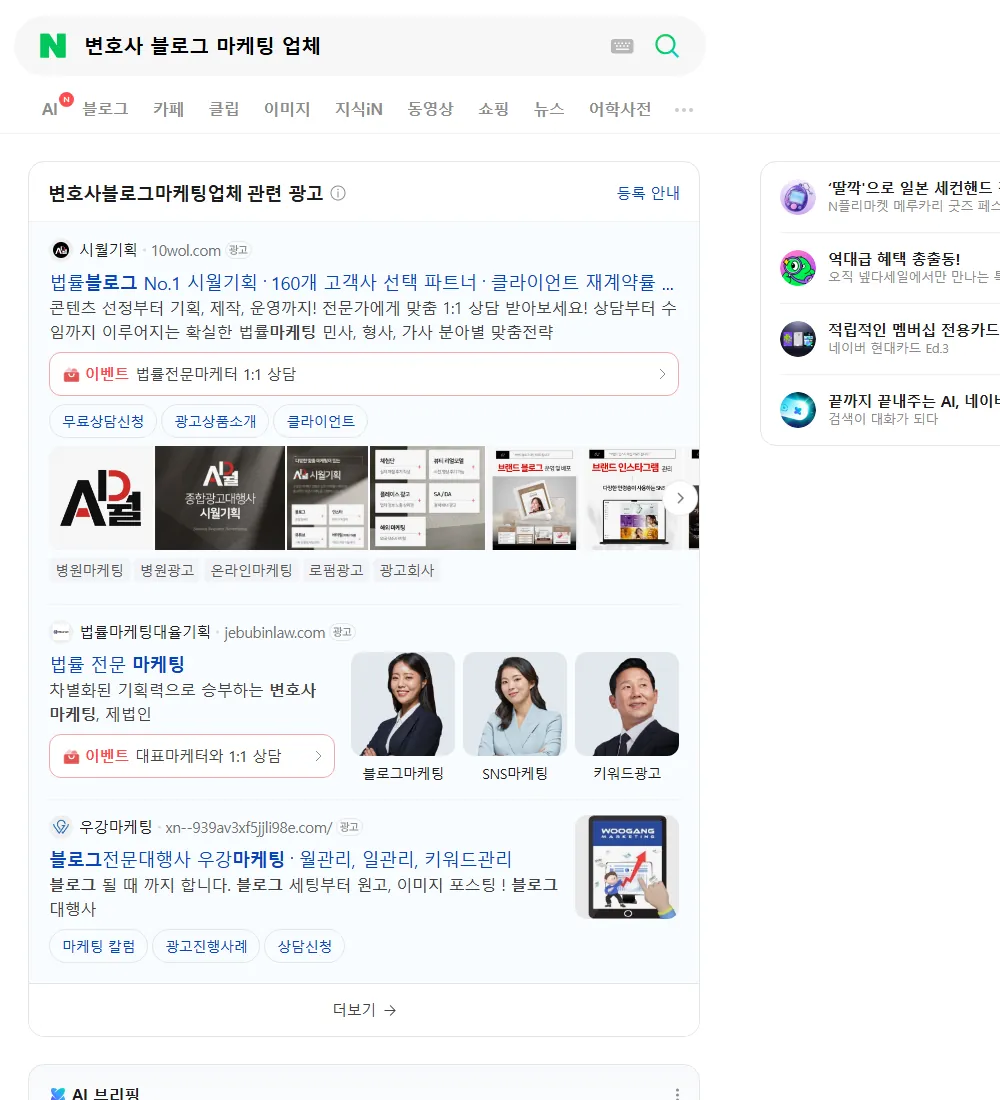This screenshot has width=1000, height=1100.
Task: Click the 마케팅 칼럼 button
Action: tap(98, 946)
